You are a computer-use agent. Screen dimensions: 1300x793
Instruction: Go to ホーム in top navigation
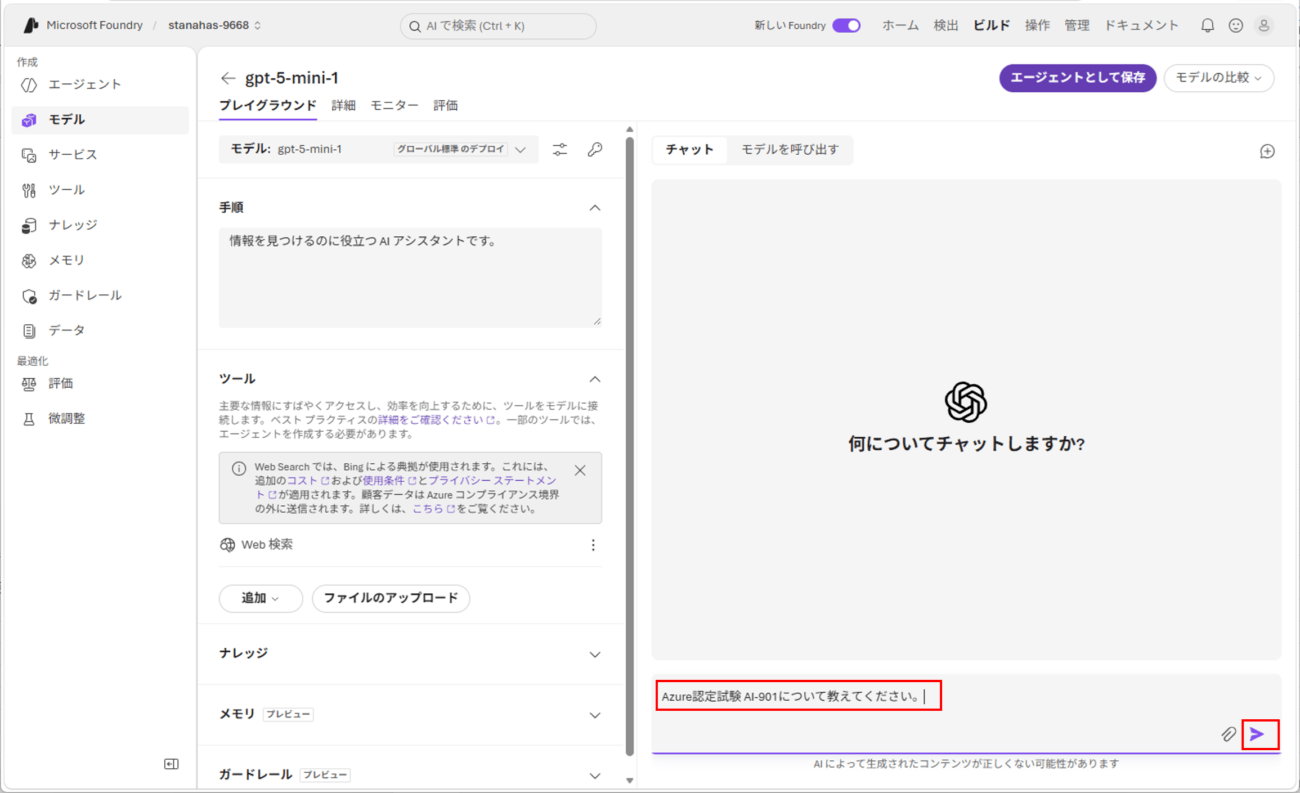[x=900, y=26]
